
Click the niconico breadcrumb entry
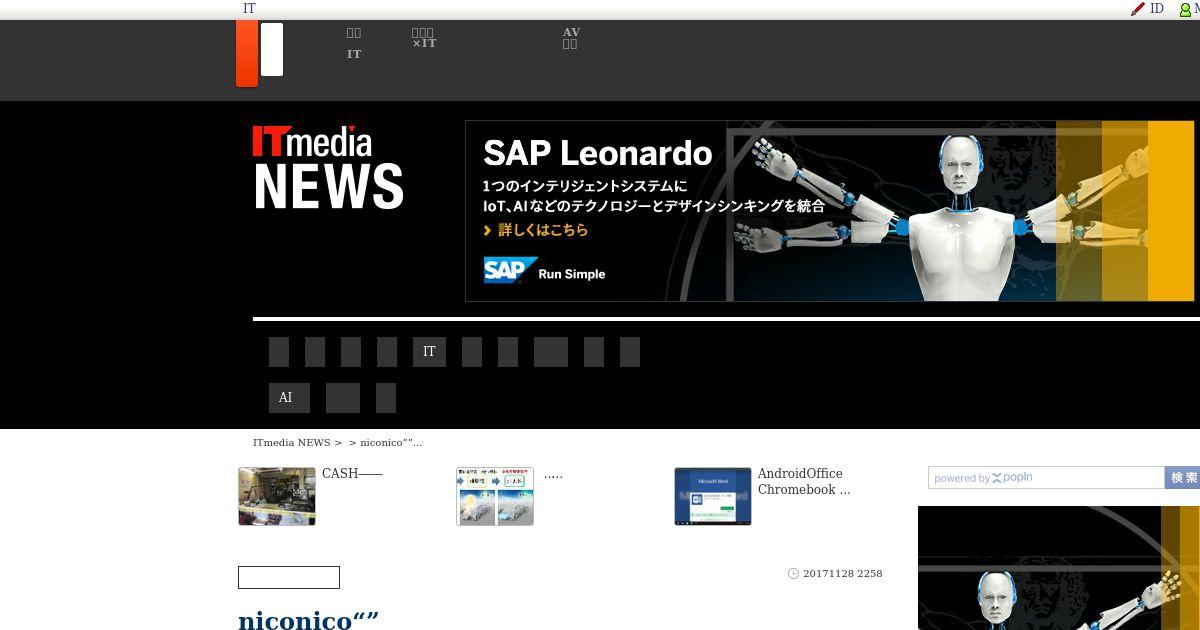click(391, 442)
